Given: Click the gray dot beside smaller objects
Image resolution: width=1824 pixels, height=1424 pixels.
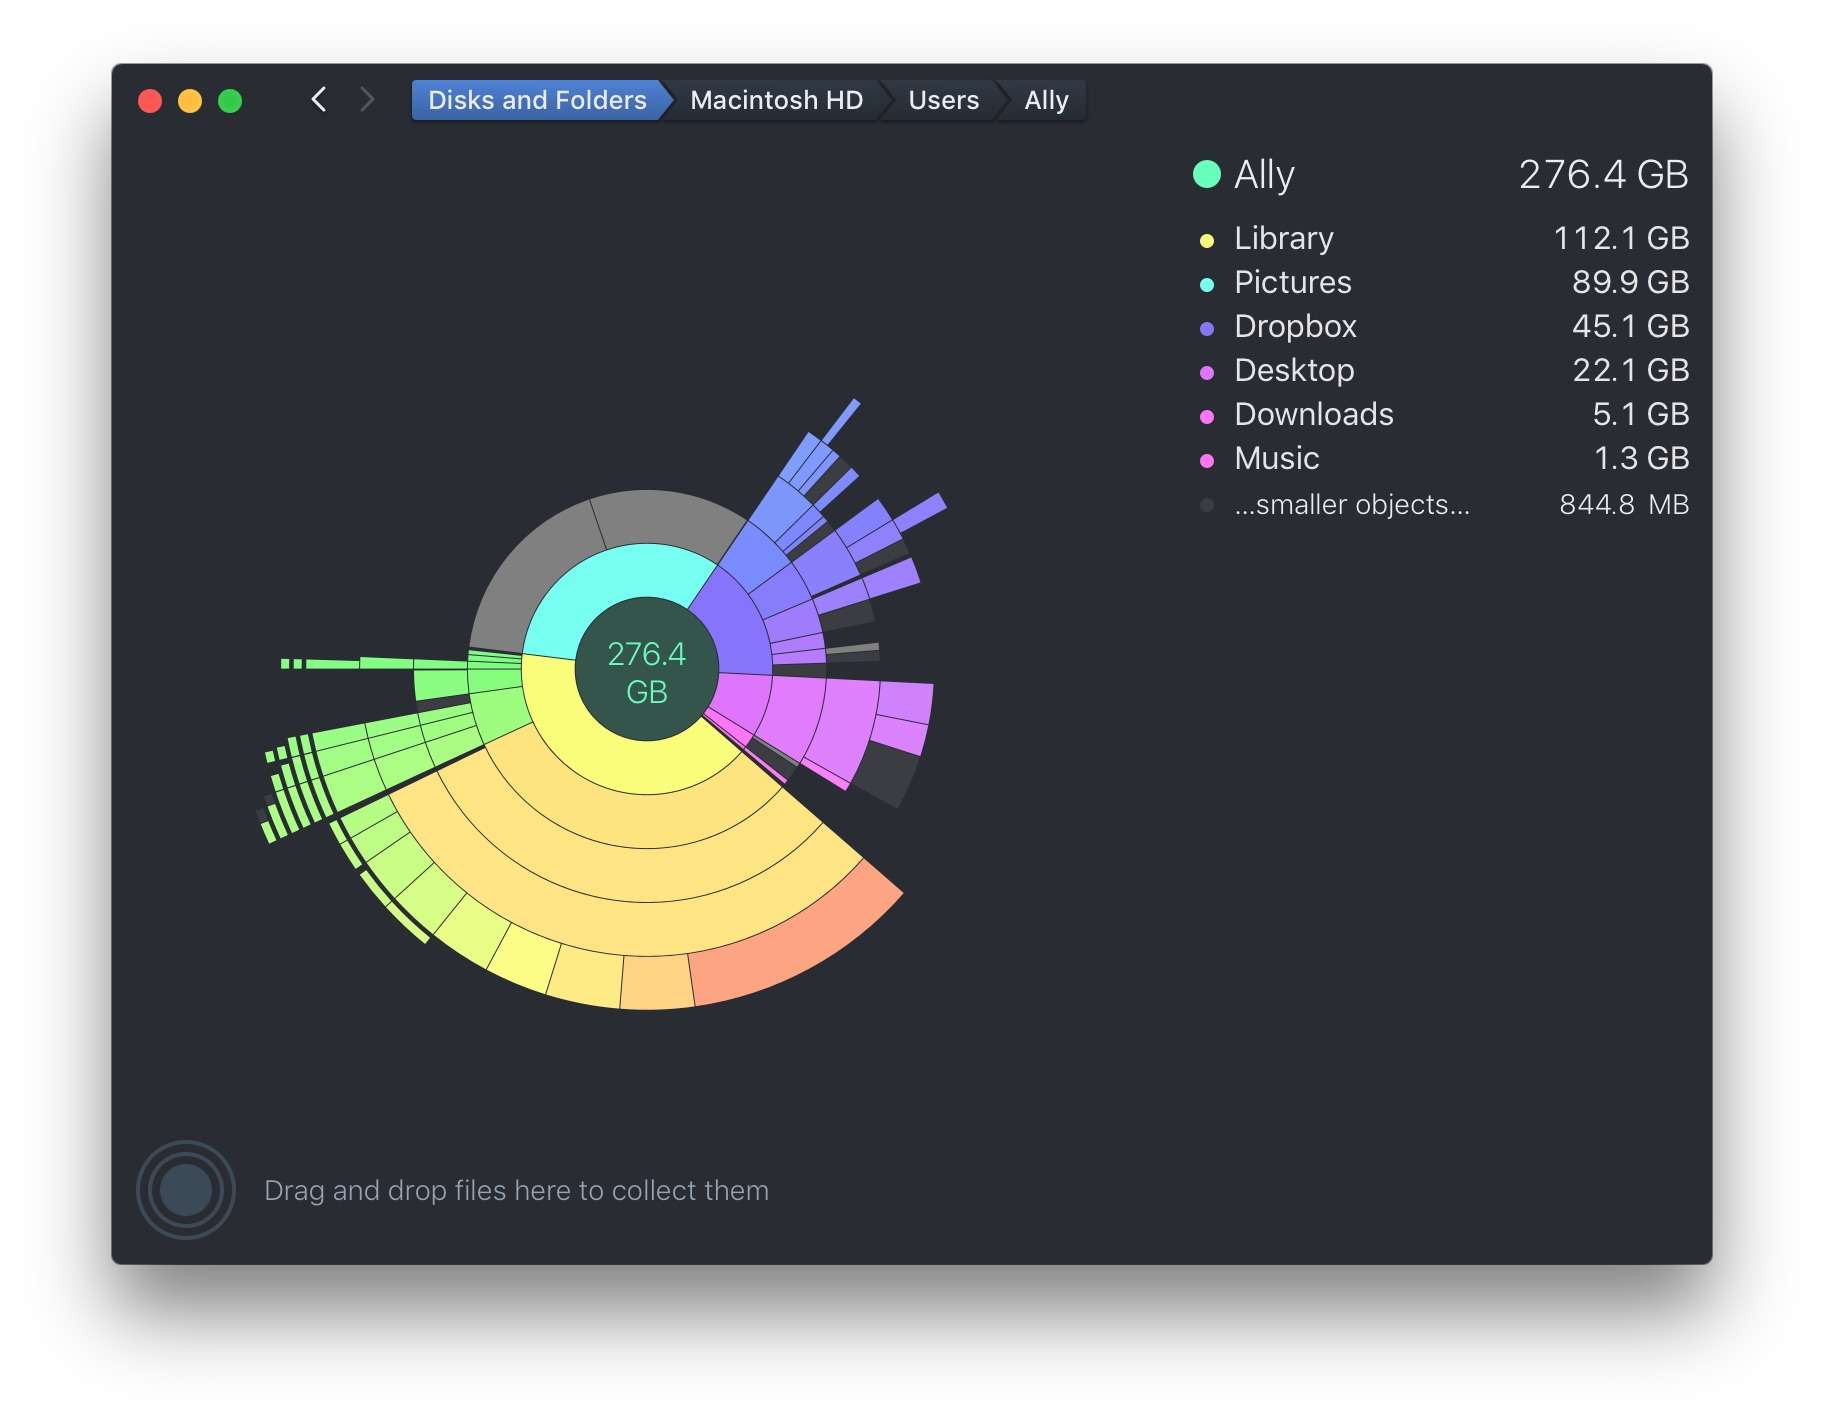Looking at the screenshot, I should pyautogui.click(x=1207, y=505).
